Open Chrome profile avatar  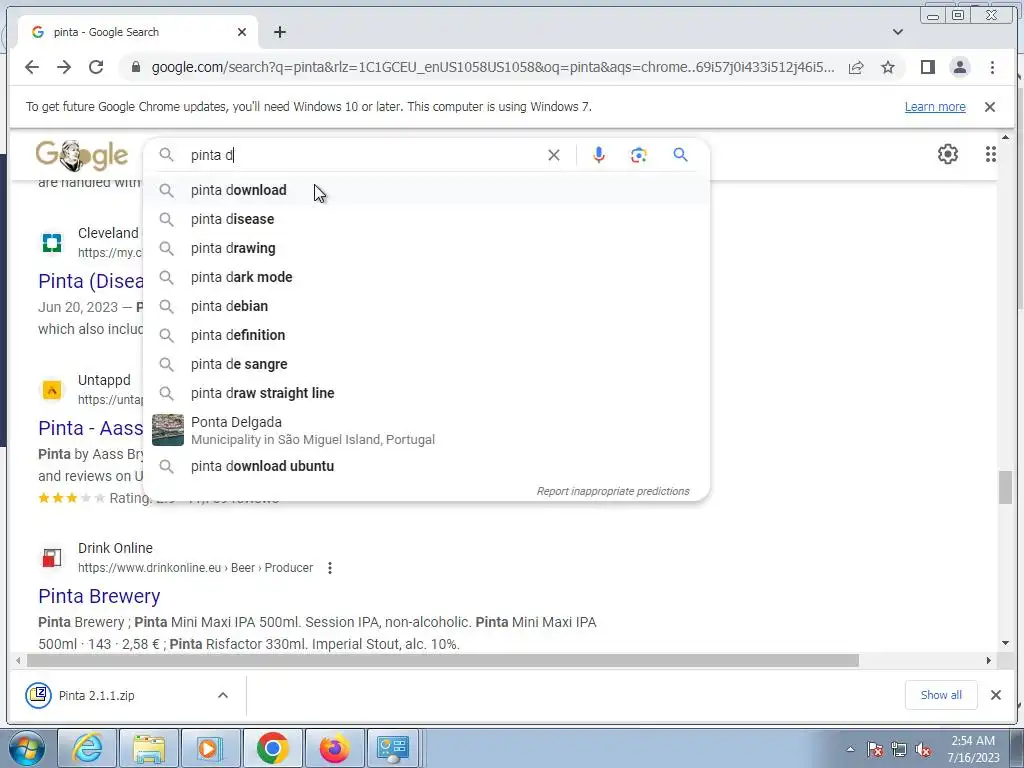tap(959, 67)
